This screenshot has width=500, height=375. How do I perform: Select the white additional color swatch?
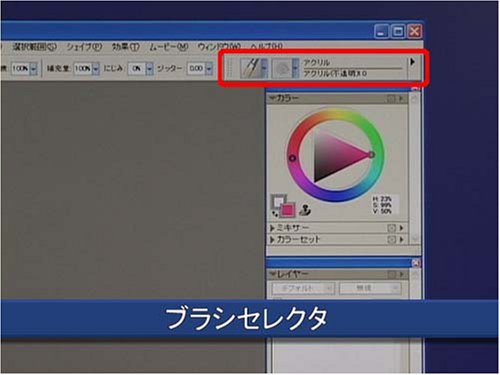click(277, 201)
